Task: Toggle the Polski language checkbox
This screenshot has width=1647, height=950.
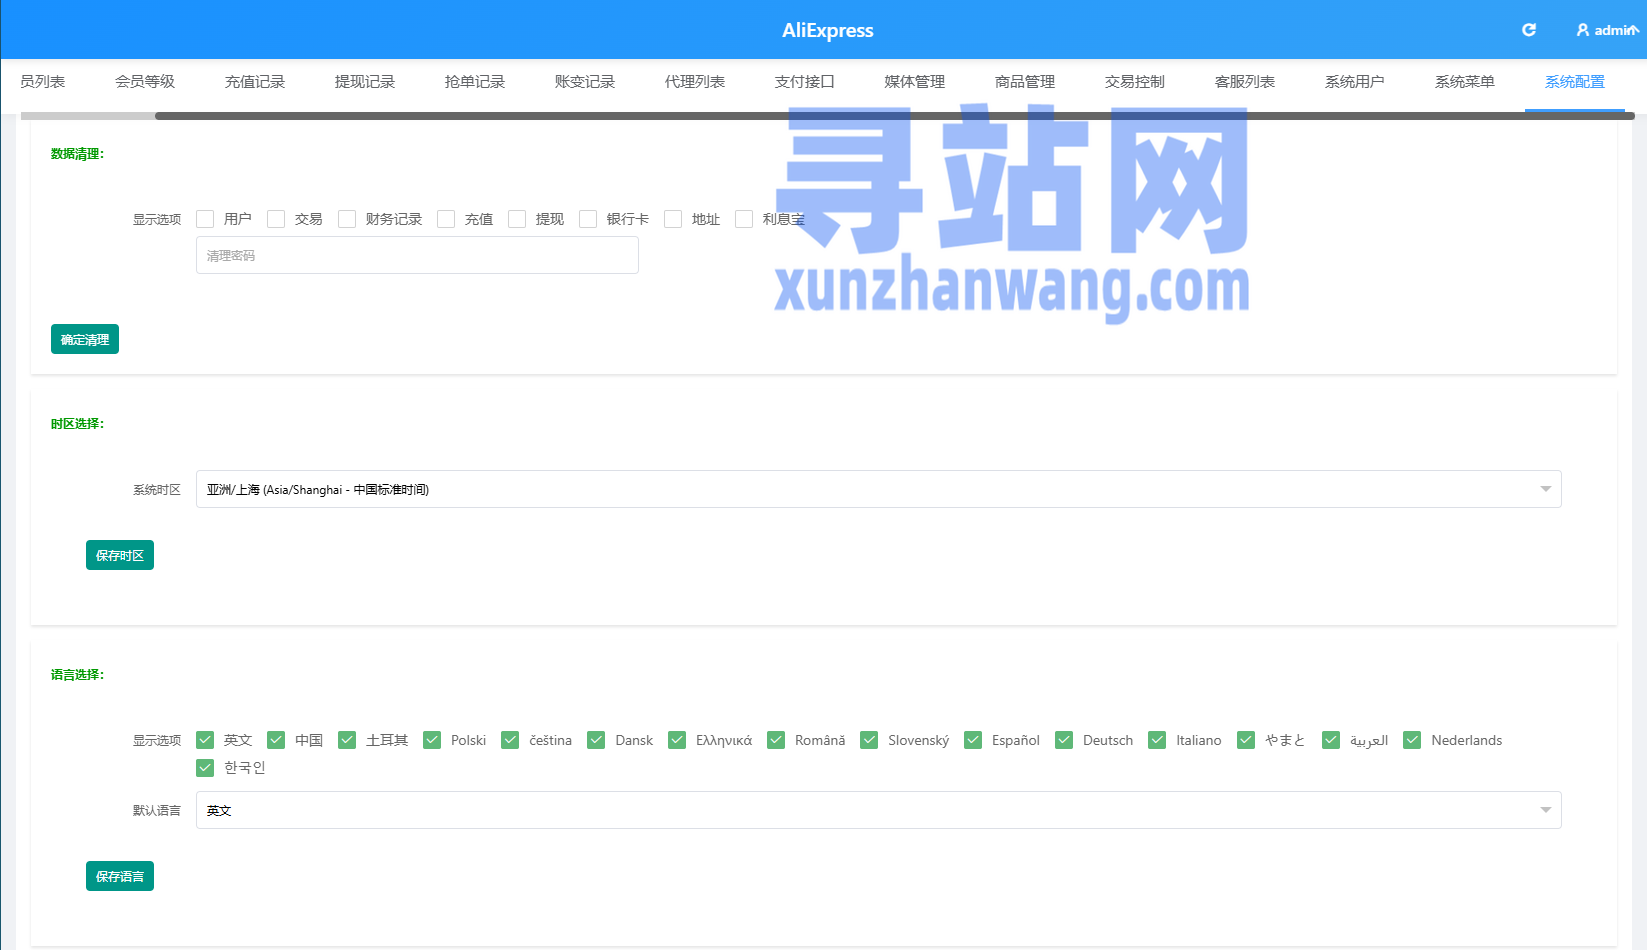Action: [432, 740]
